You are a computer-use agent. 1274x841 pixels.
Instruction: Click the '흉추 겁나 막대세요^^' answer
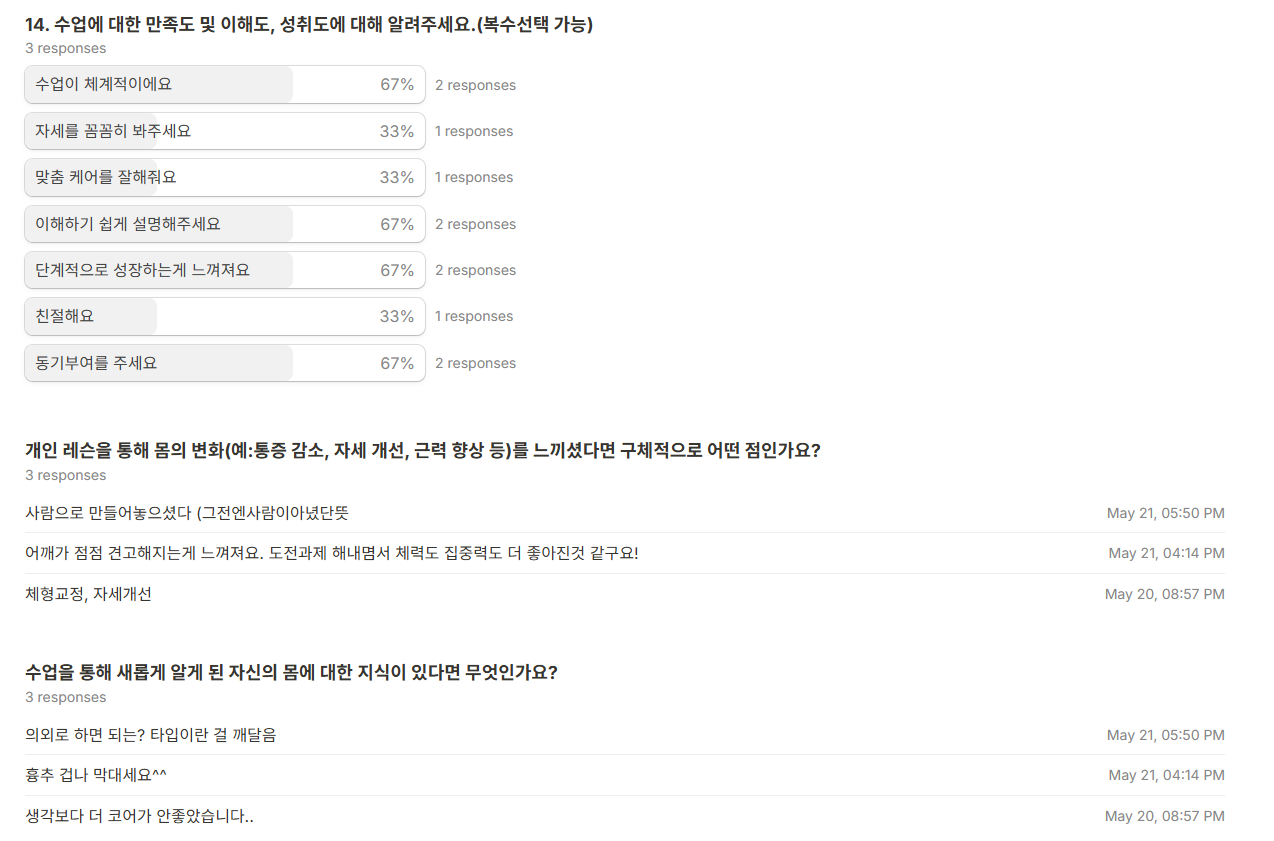click(x=96, y=775)
